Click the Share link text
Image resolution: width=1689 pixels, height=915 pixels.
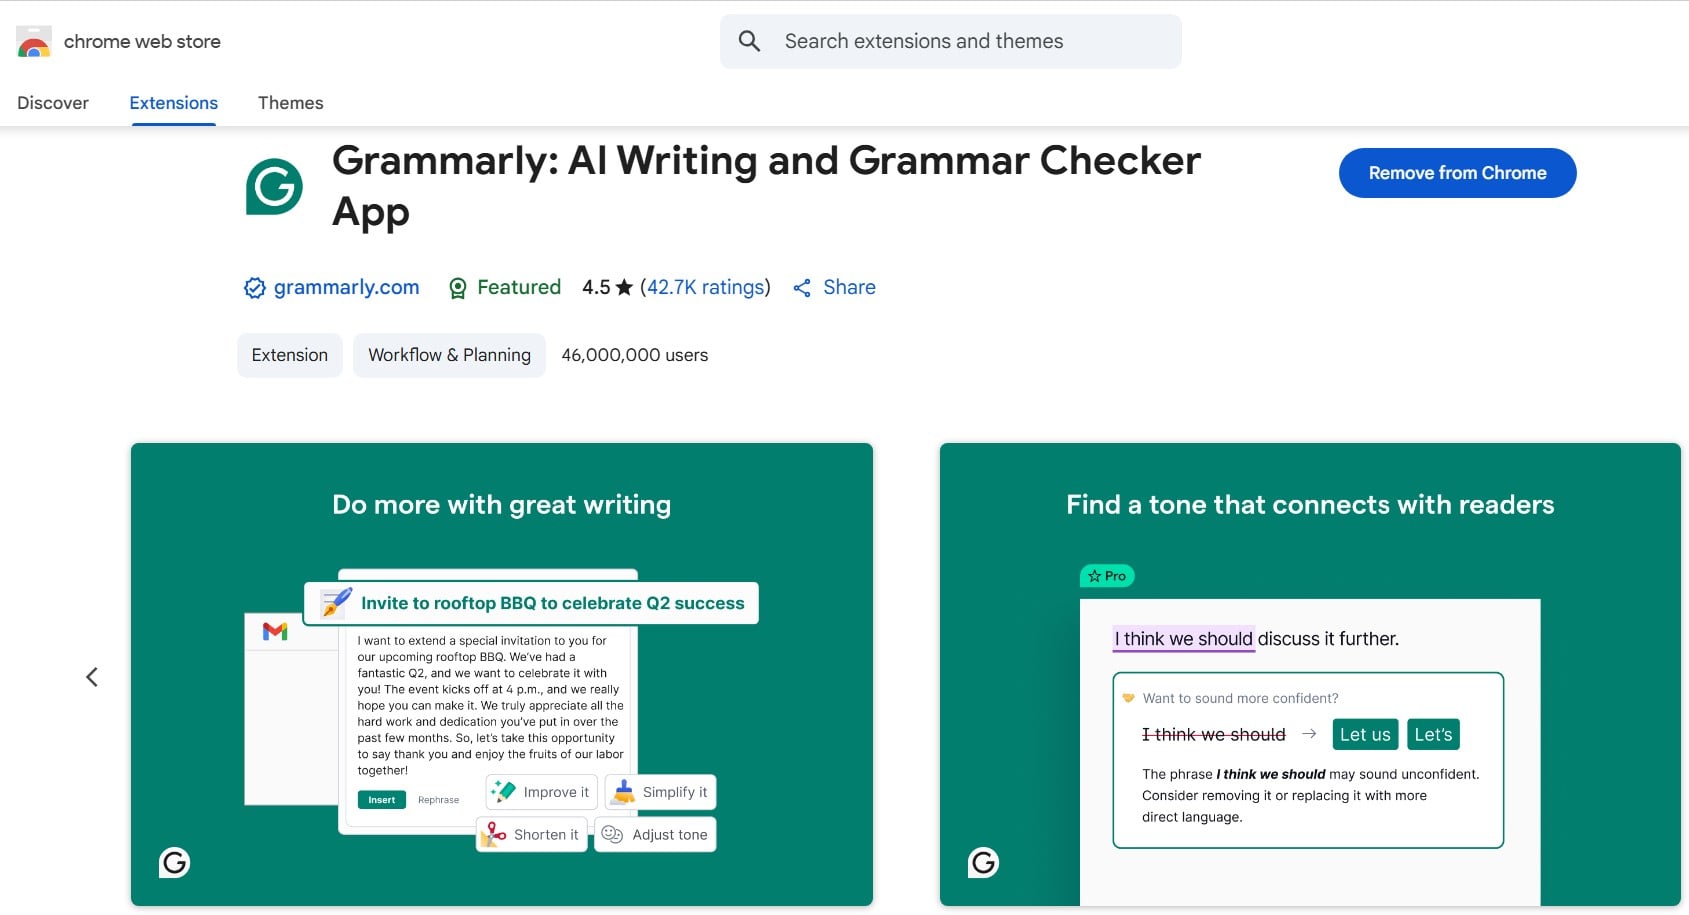tap(849, 287)
